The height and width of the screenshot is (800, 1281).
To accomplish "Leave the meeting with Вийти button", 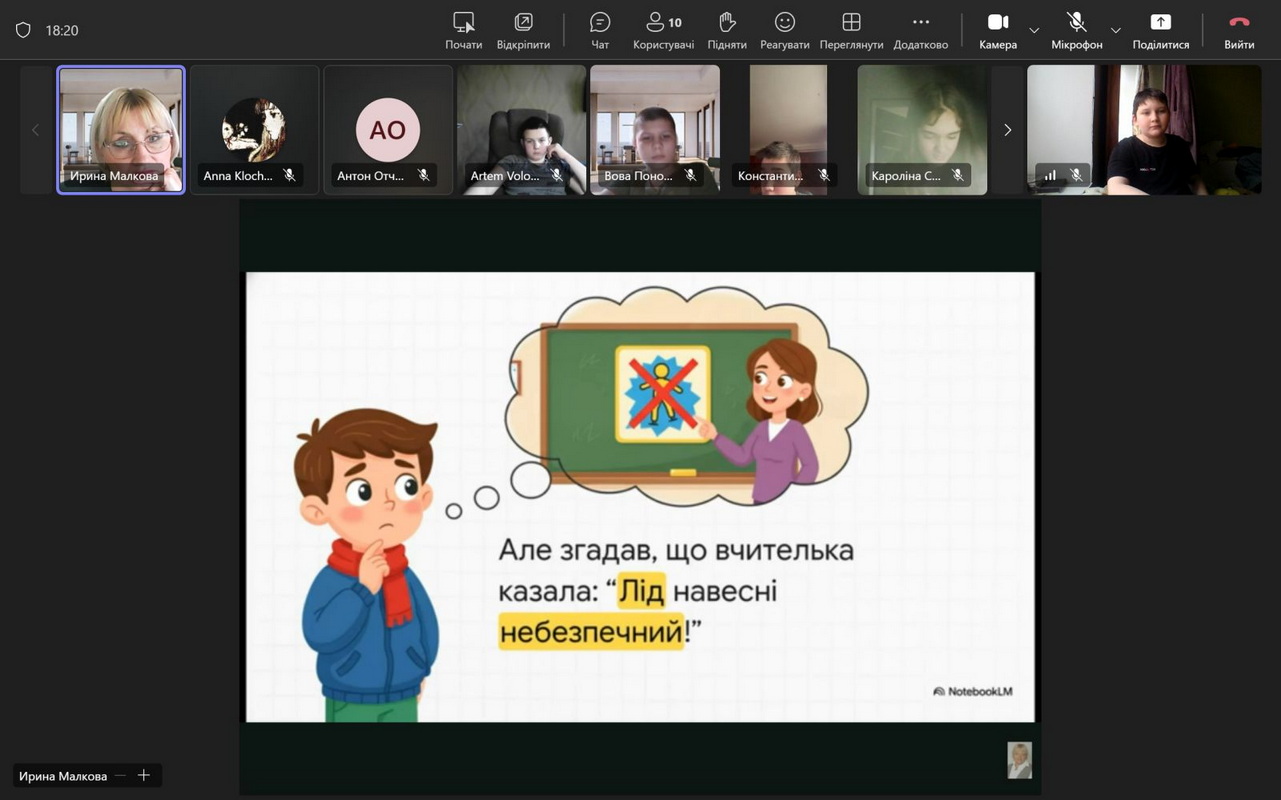I will [x=1239, y=29].
